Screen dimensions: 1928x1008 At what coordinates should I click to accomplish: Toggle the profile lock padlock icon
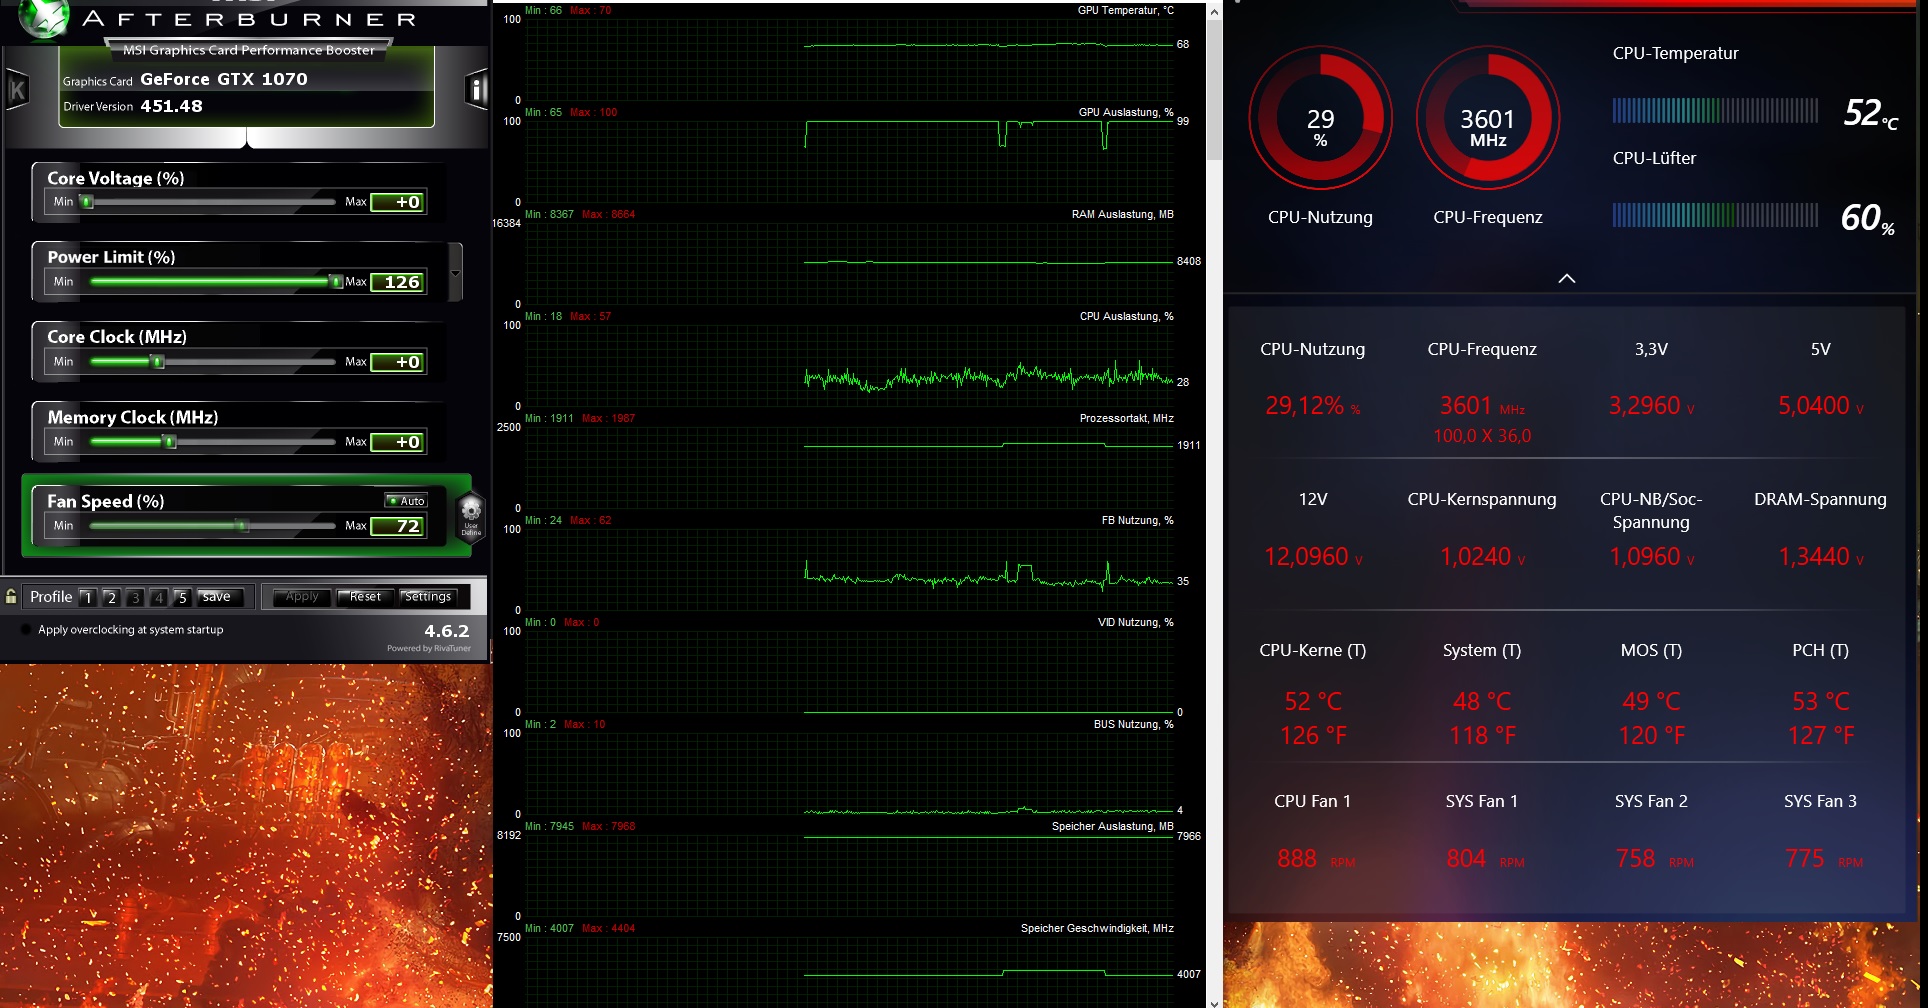[x=11, y=597]
